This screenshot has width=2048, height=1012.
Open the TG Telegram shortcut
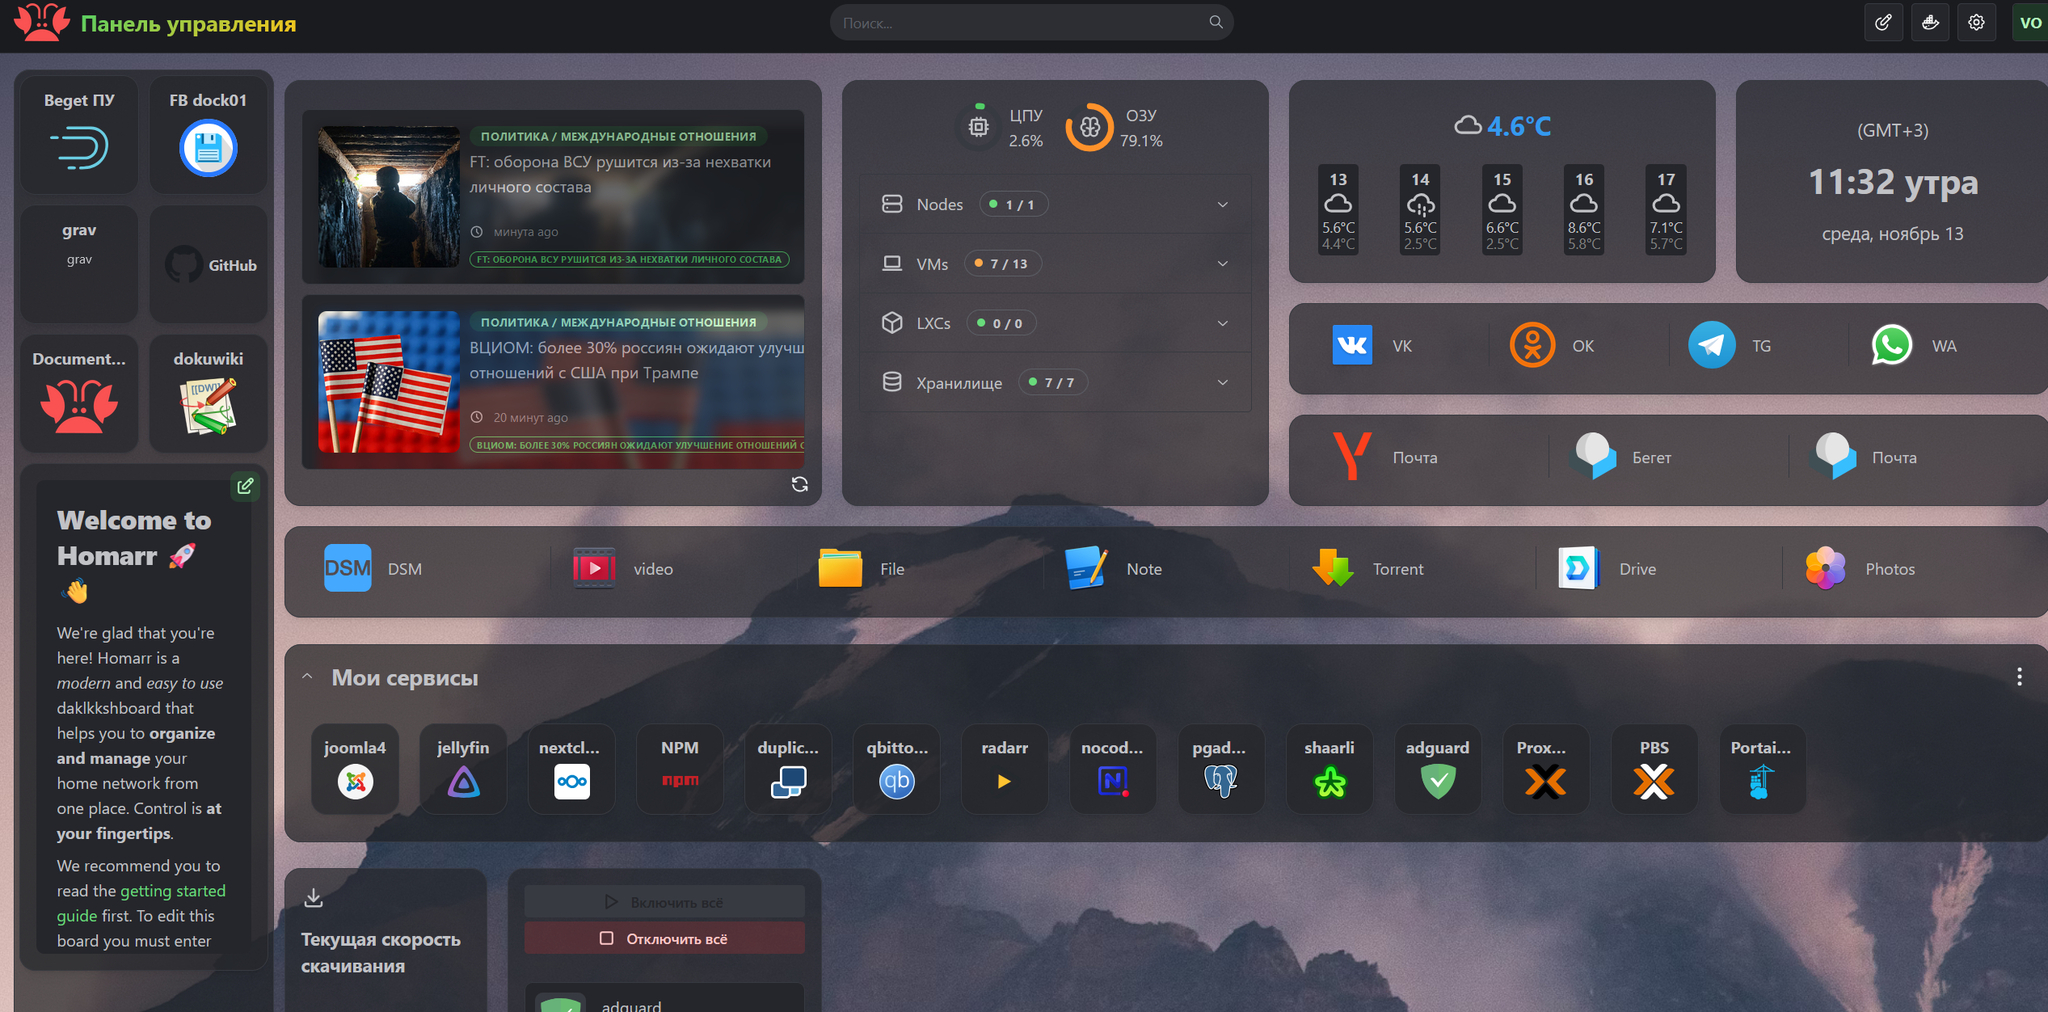click(1731, 346)
